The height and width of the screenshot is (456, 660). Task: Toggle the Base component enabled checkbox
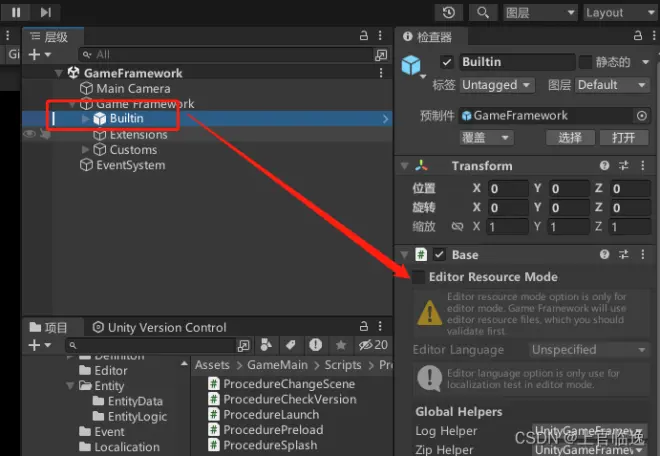click(x=439, y=254)
